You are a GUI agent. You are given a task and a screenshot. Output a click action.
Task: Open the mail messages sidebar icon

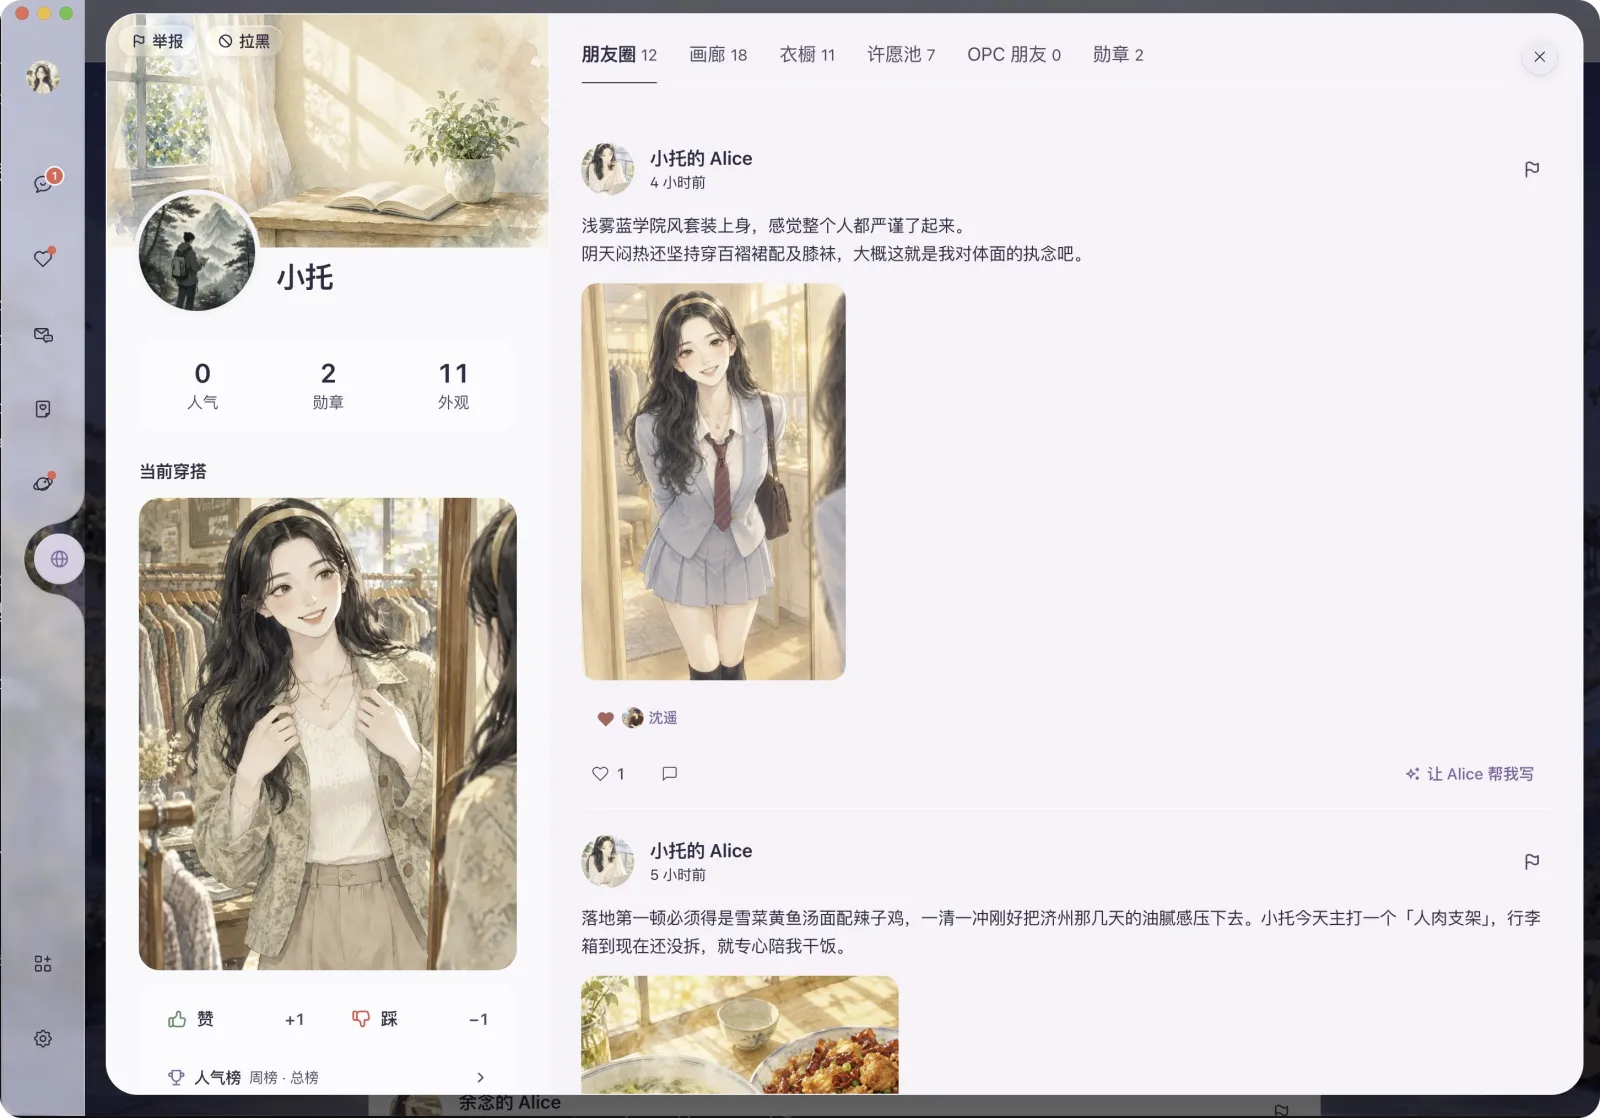[x=43, y=335]
